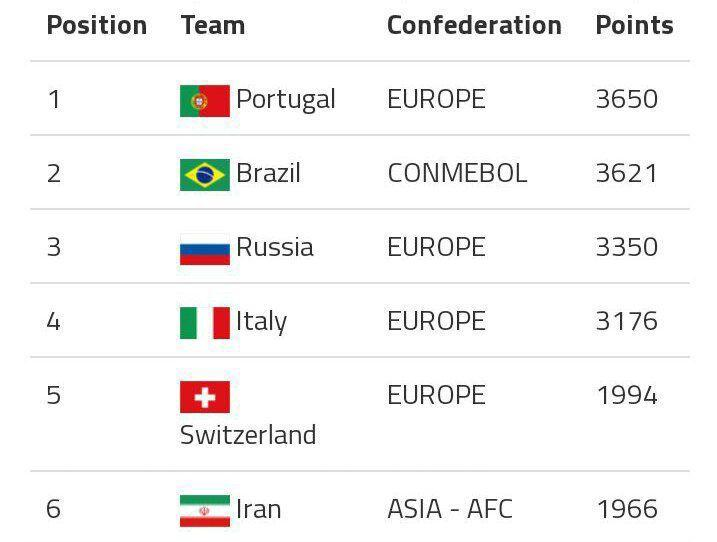The image size is (717, 542).
Task: Click Portugal's 3650 points value
Action: pos(627,99)
